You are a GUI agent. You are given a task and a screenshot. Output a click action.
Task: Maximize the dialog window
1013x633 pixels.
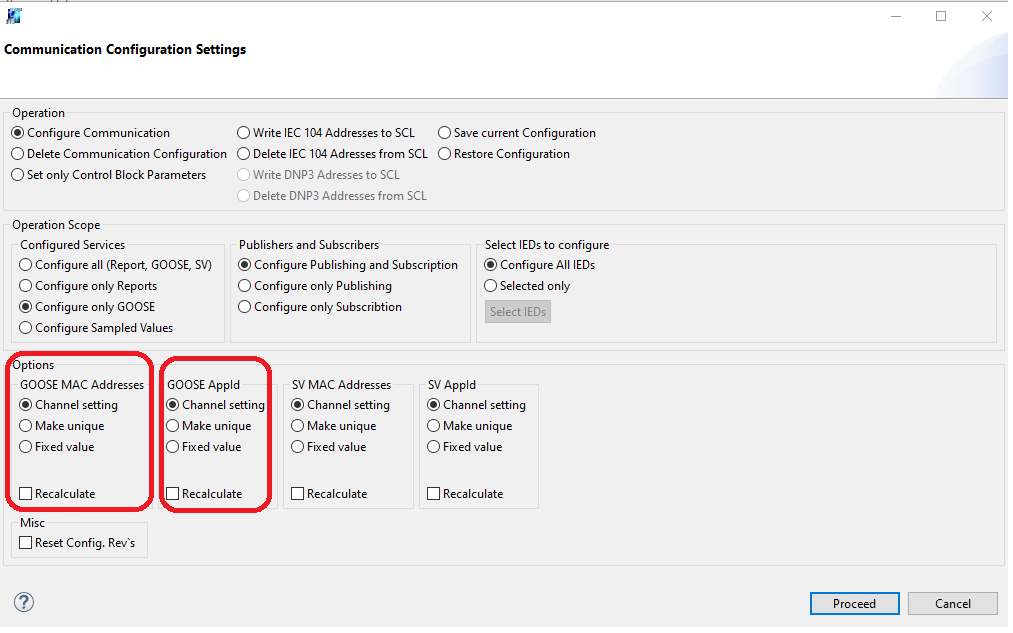(940, 16)
